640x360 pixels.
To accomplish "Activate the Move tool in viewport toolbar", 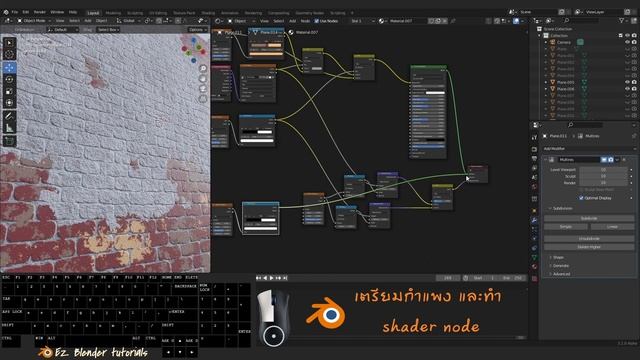I will (x=9, y=67).
